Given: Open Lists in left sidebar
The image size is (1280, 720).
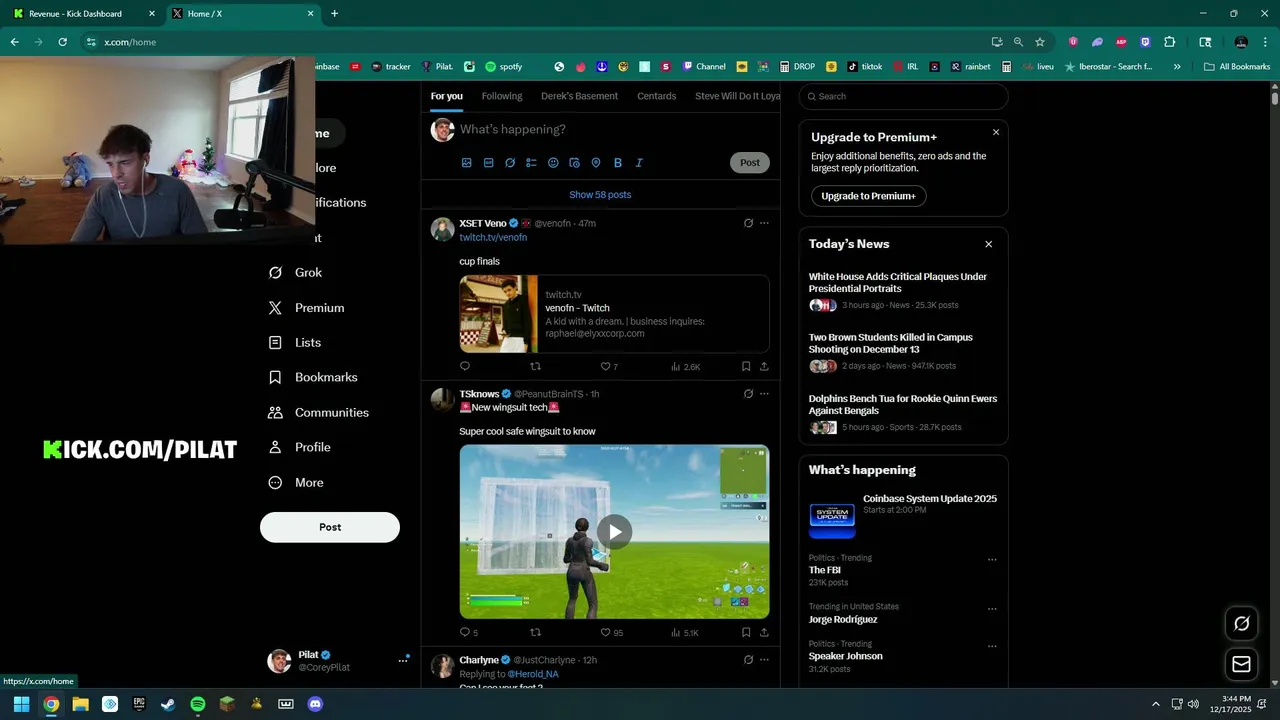Looking at the screenshot, I should tap(295, 343).
